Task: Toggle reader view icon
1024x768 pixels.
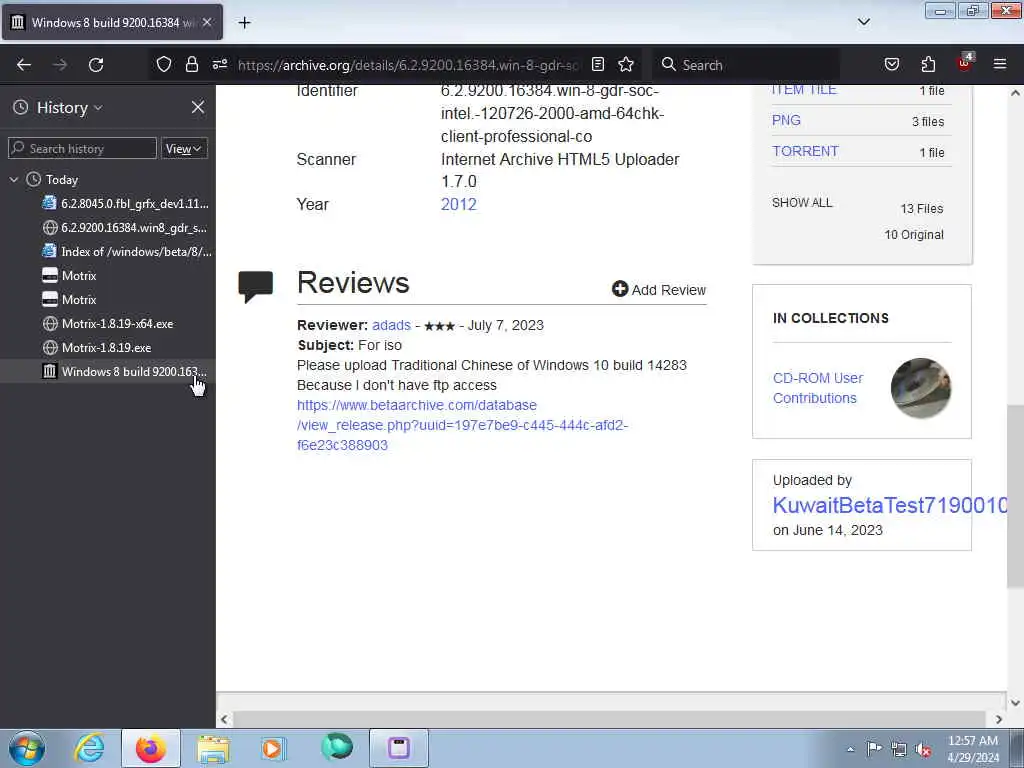Action: [598, 64]
